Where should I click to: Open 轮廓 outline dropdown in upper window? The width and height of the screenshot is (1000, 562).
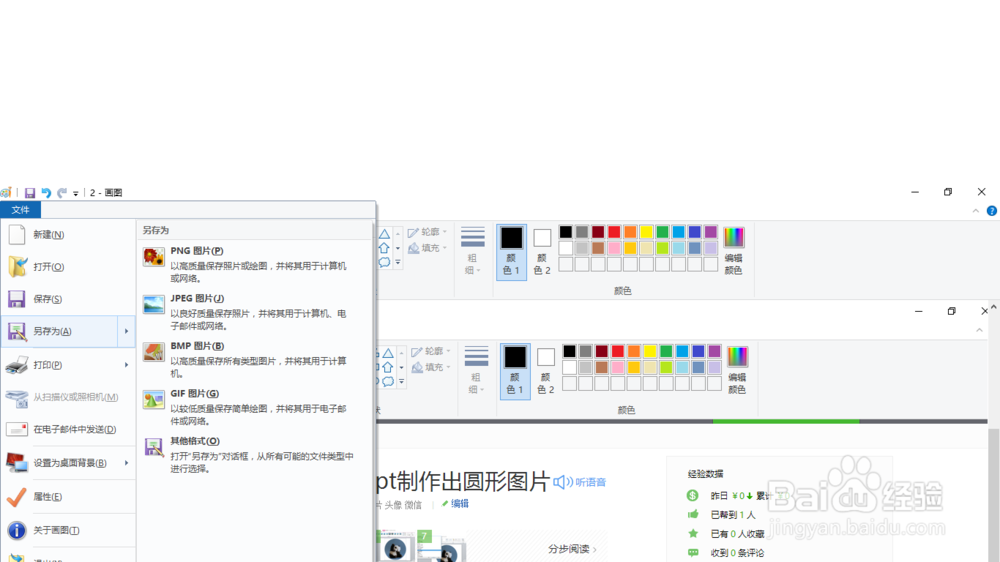(427, 232)
